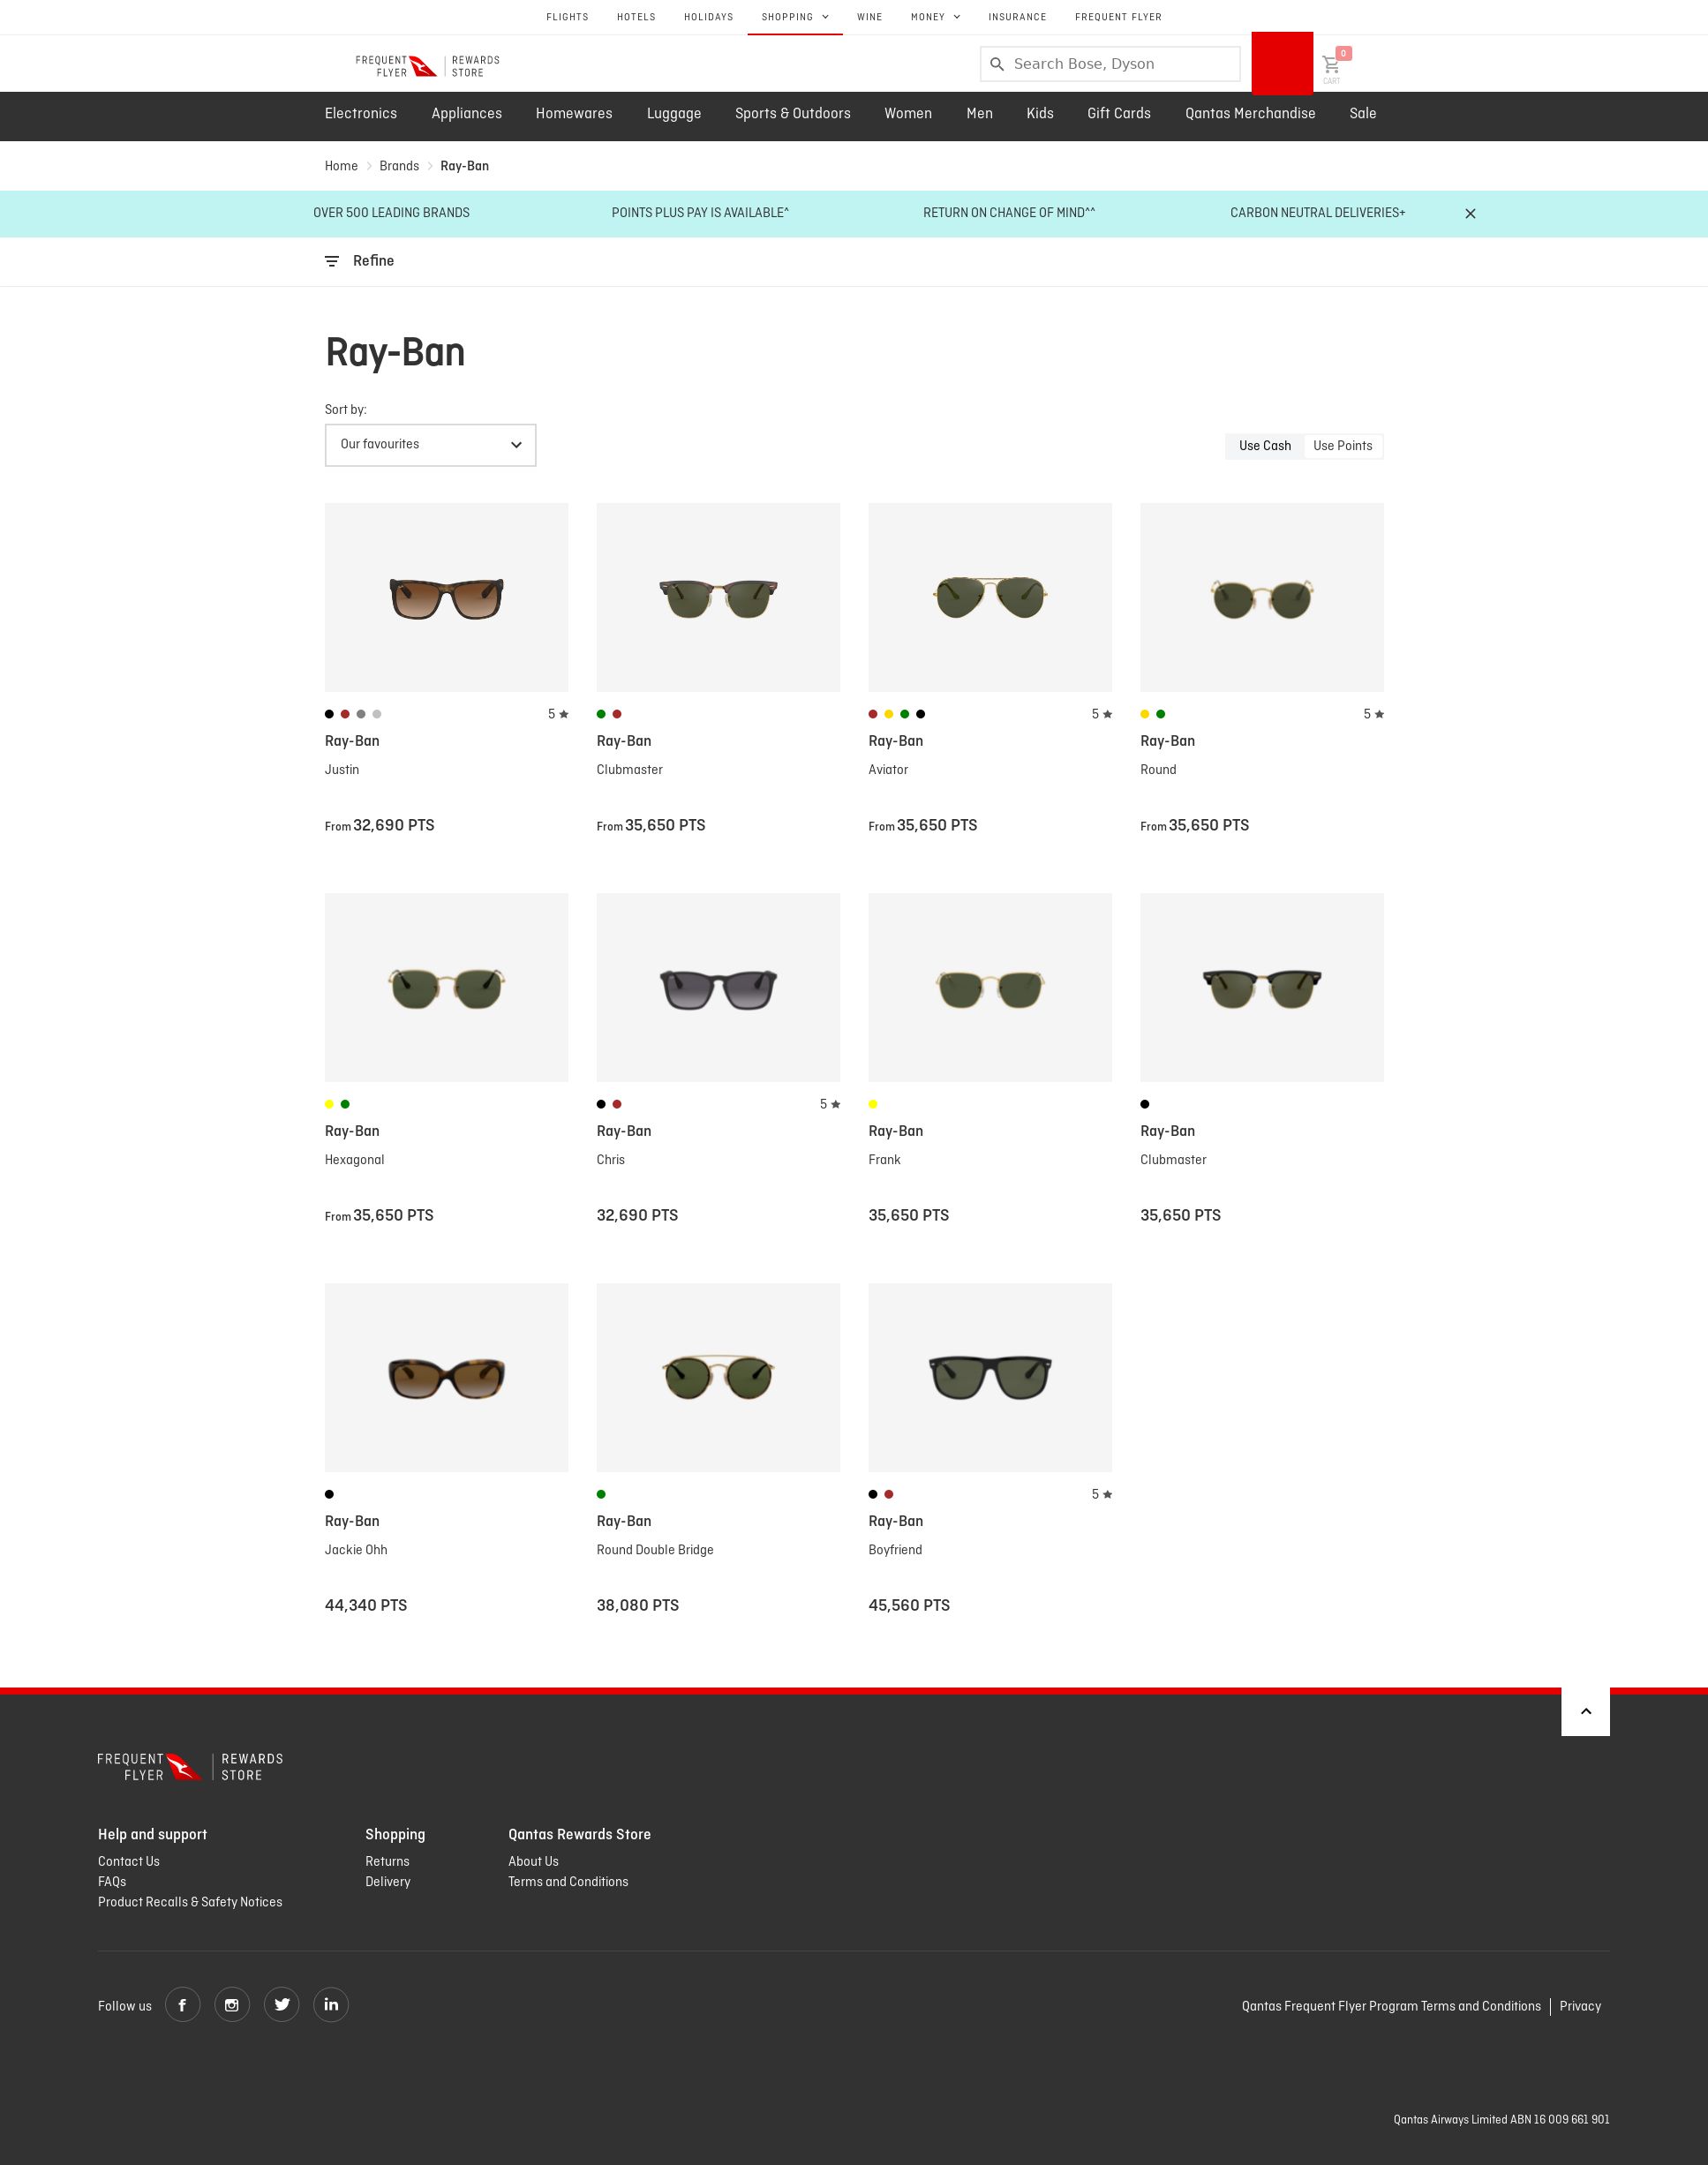Viewport: 1708px width, 2165px height.
Task: Select the yellow color swatch for Frank
Action: click(x=873, y=1104)
